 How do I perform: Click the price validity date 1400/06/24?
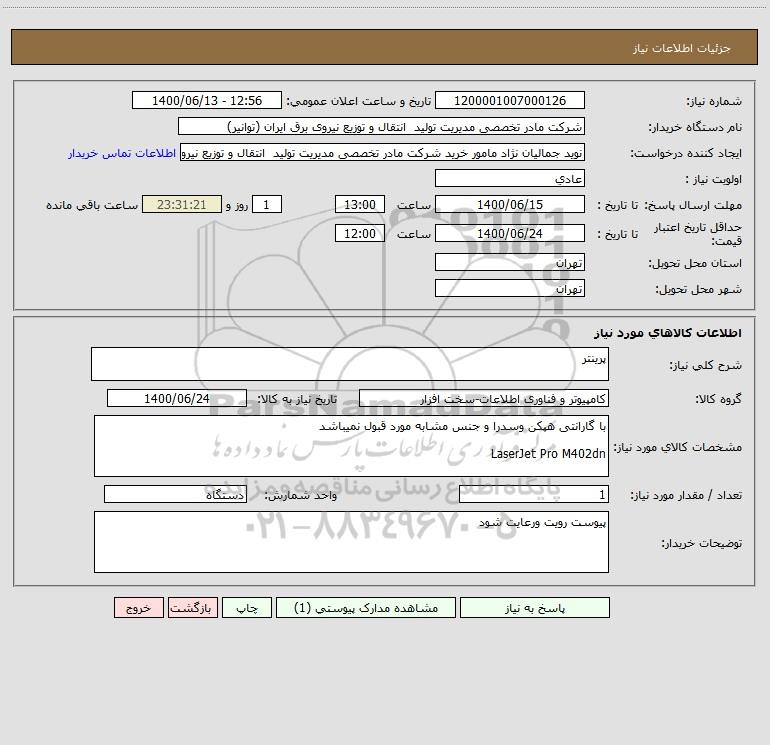(510, 233)
